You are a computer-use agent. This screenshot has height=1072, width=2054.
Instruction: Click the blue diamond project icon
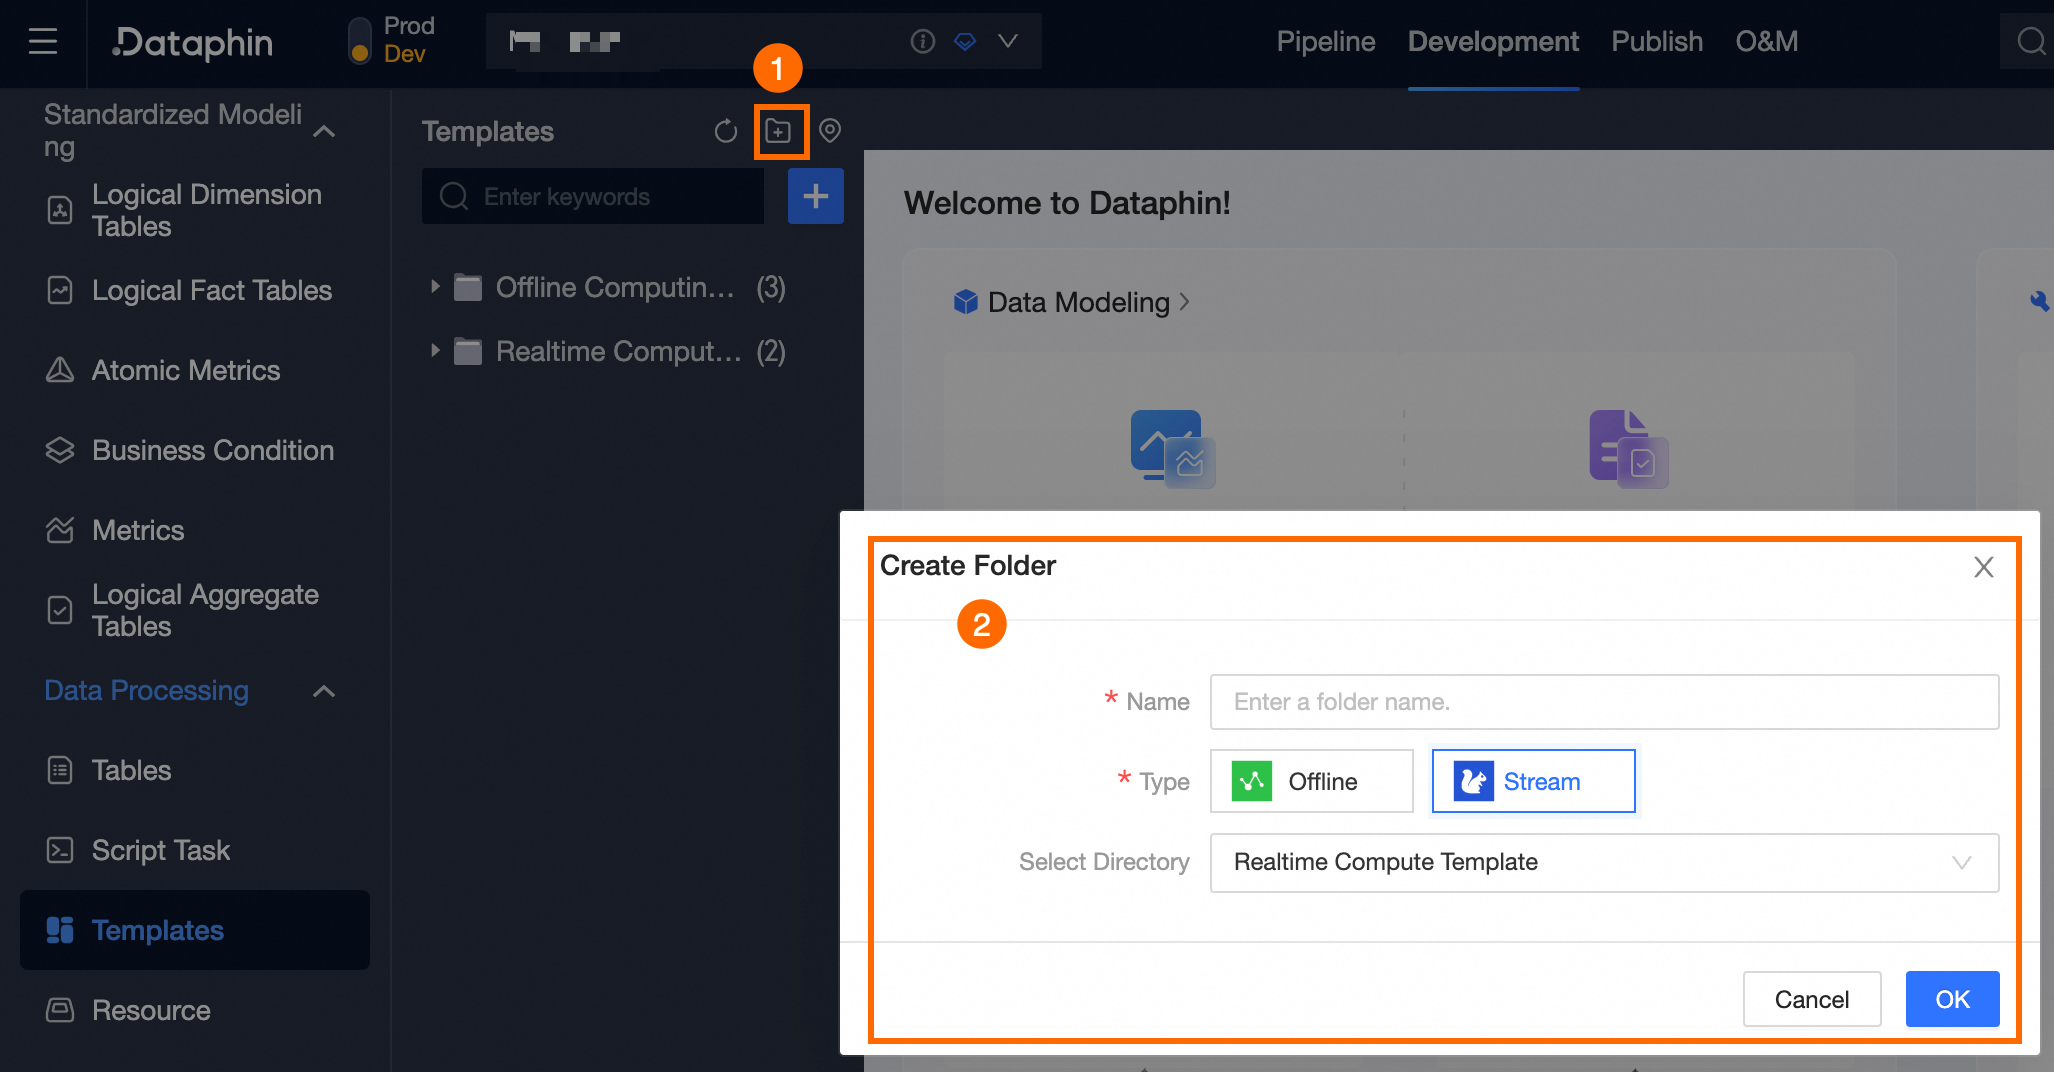[x=965, y=41]
